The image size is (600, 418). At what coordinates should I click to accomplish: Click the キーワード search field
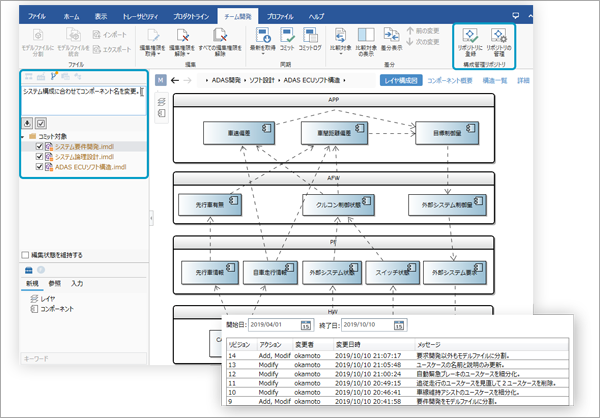click(x=83, y=359)
